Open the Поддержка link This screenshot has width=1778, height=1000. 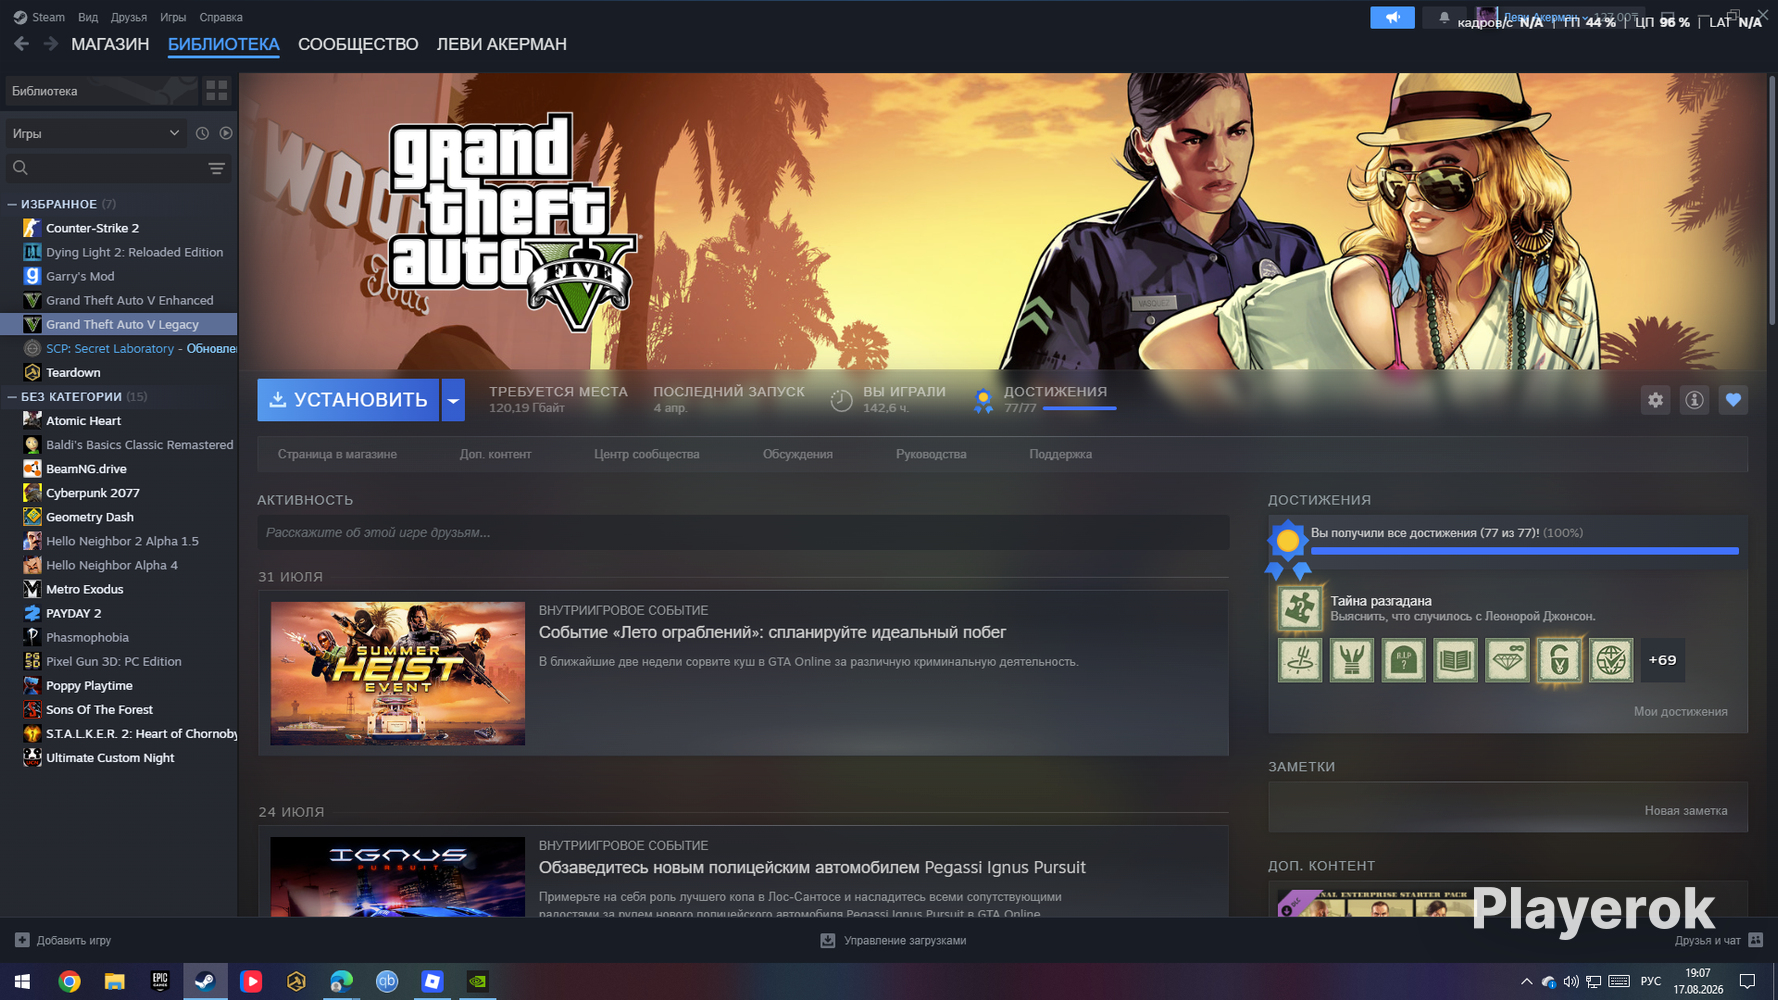pyautogui.click(x=1061, y=454)
